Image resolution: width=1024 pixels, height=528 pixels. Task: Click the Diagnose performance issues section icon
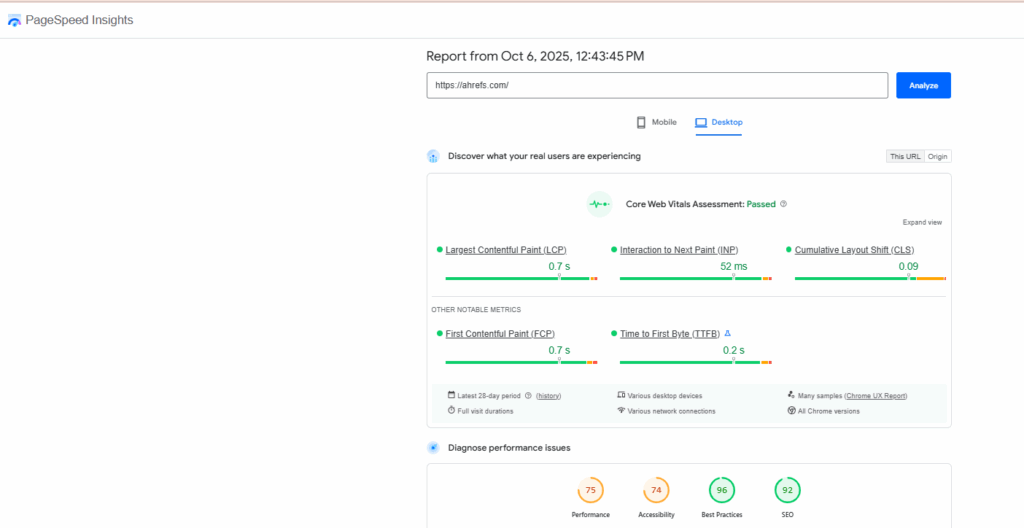(x=433, y=448)
